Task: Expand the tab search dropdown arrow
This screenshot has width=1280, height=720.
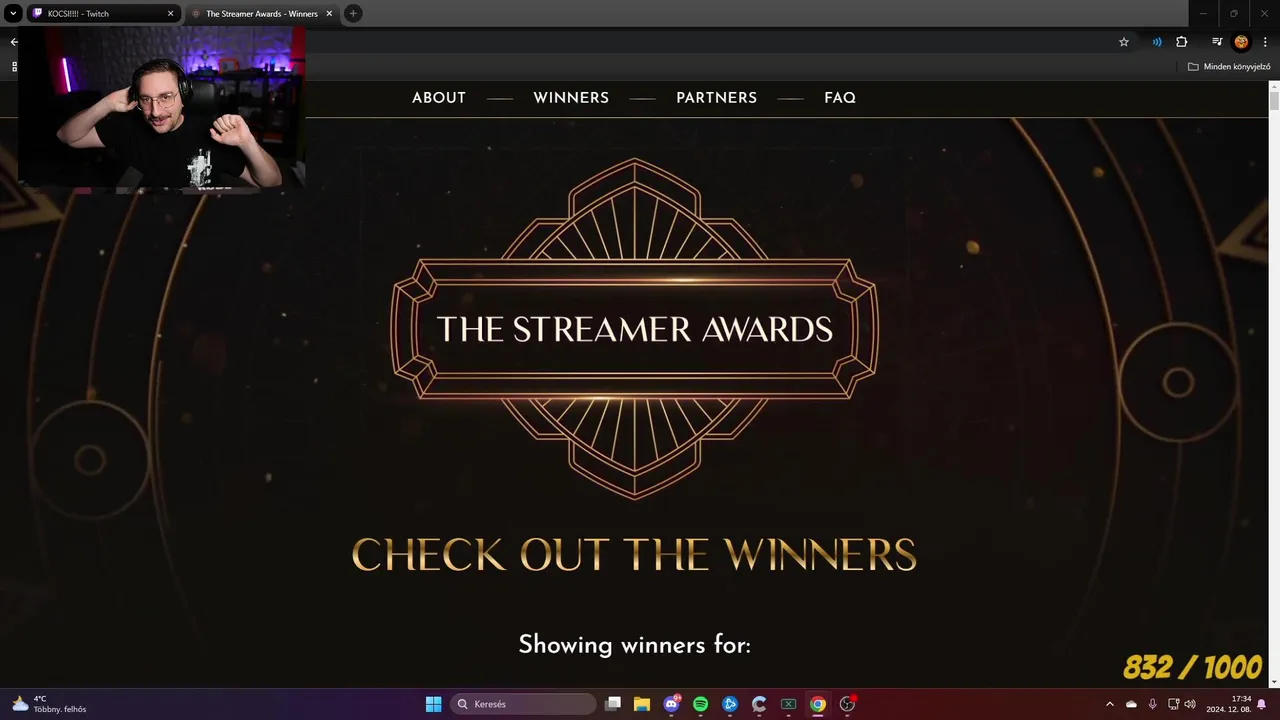Action: (x=13, y=13)
